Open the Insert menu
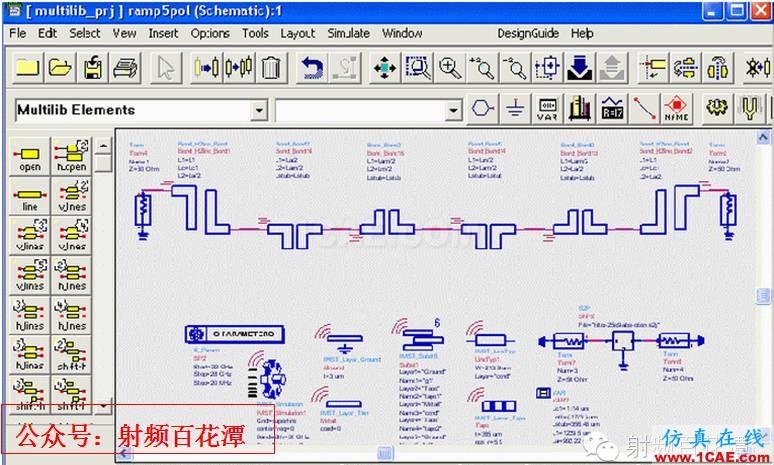The height and width of the screenshot is (465, 774). (x=163, y=33)
